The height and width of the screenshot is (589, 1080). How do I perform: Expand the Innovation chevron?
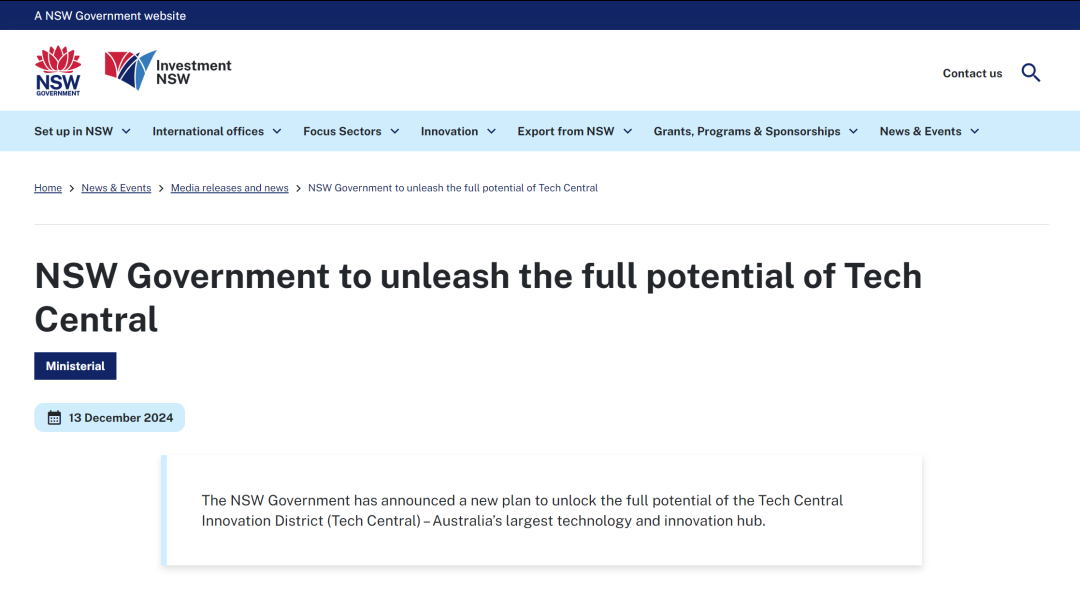(x=491, y=131)
